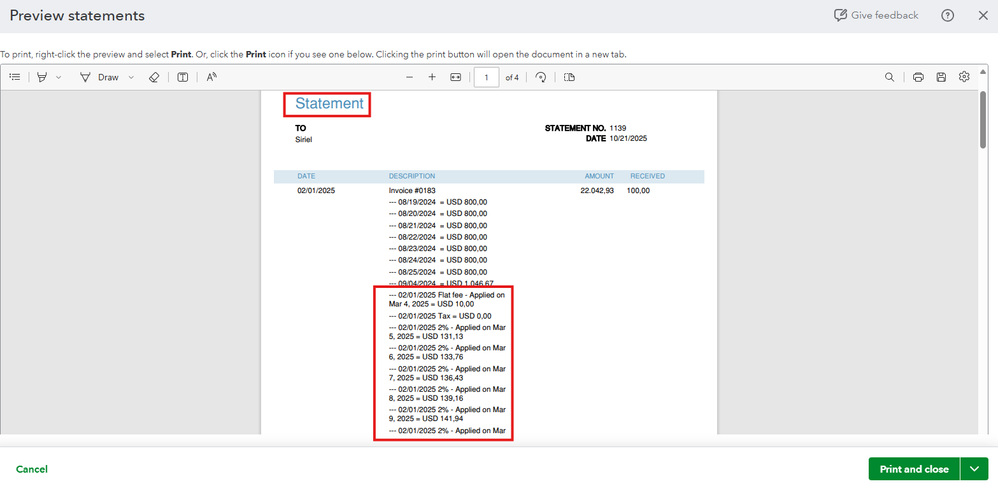Screen dimensions: 998x488
Task: Switch page view layout
Action: click(x=570, y=77)
